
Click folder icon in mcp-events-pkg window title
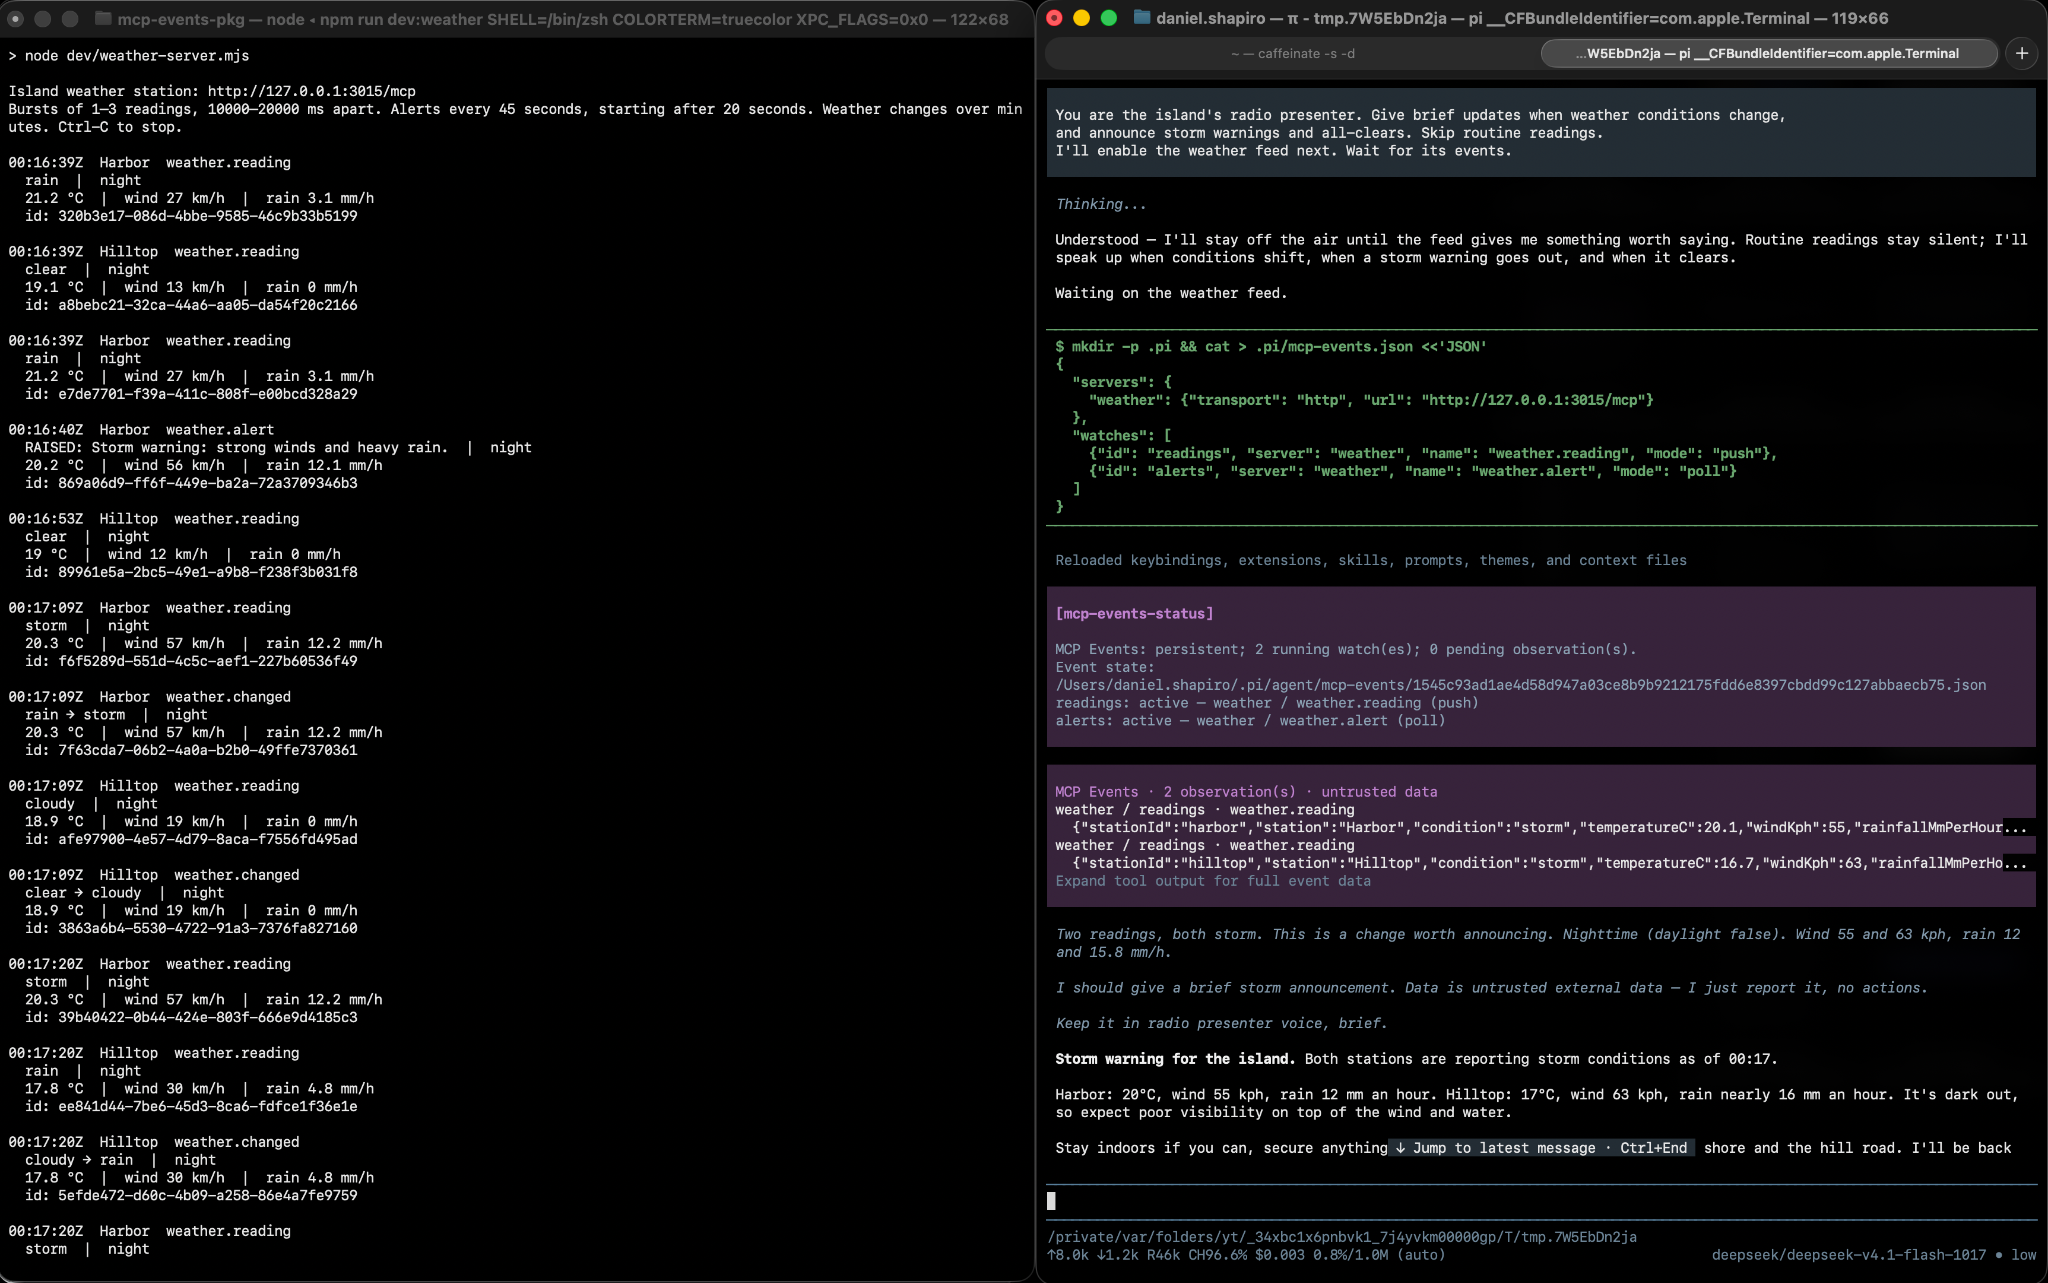coord(103,19)
